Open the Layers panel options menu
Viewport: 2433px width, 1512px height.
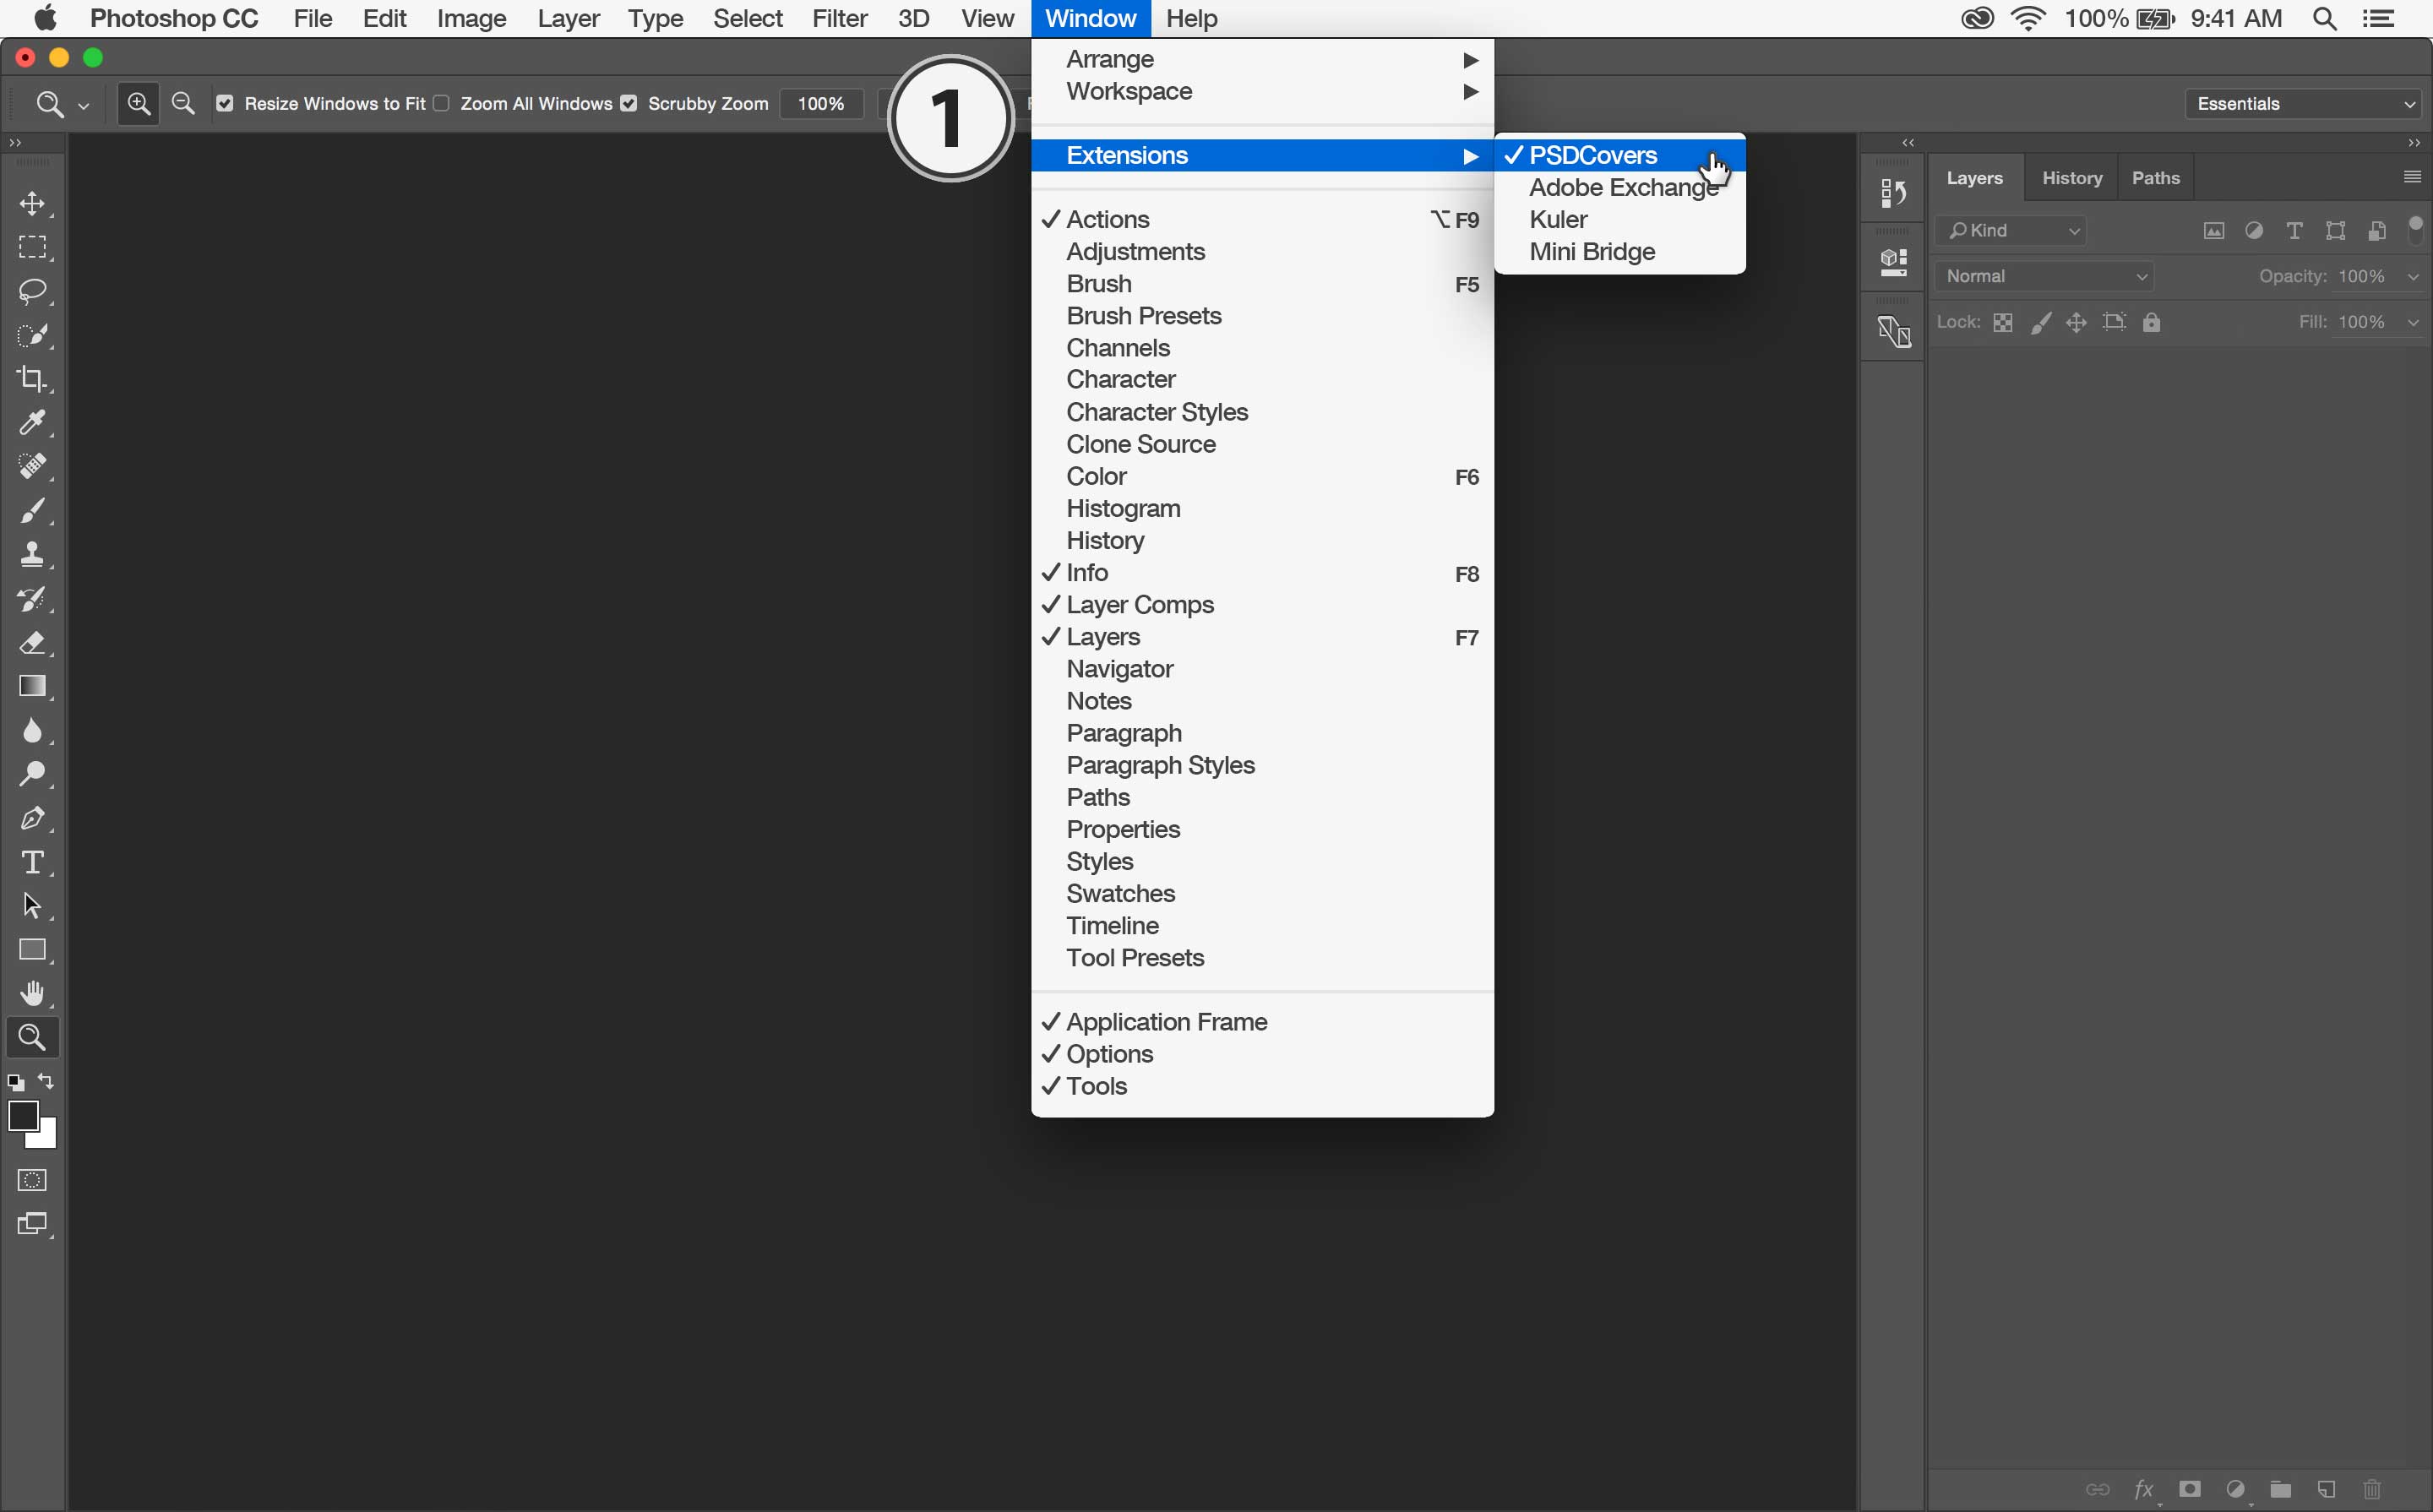click(x=2411, y=177)
